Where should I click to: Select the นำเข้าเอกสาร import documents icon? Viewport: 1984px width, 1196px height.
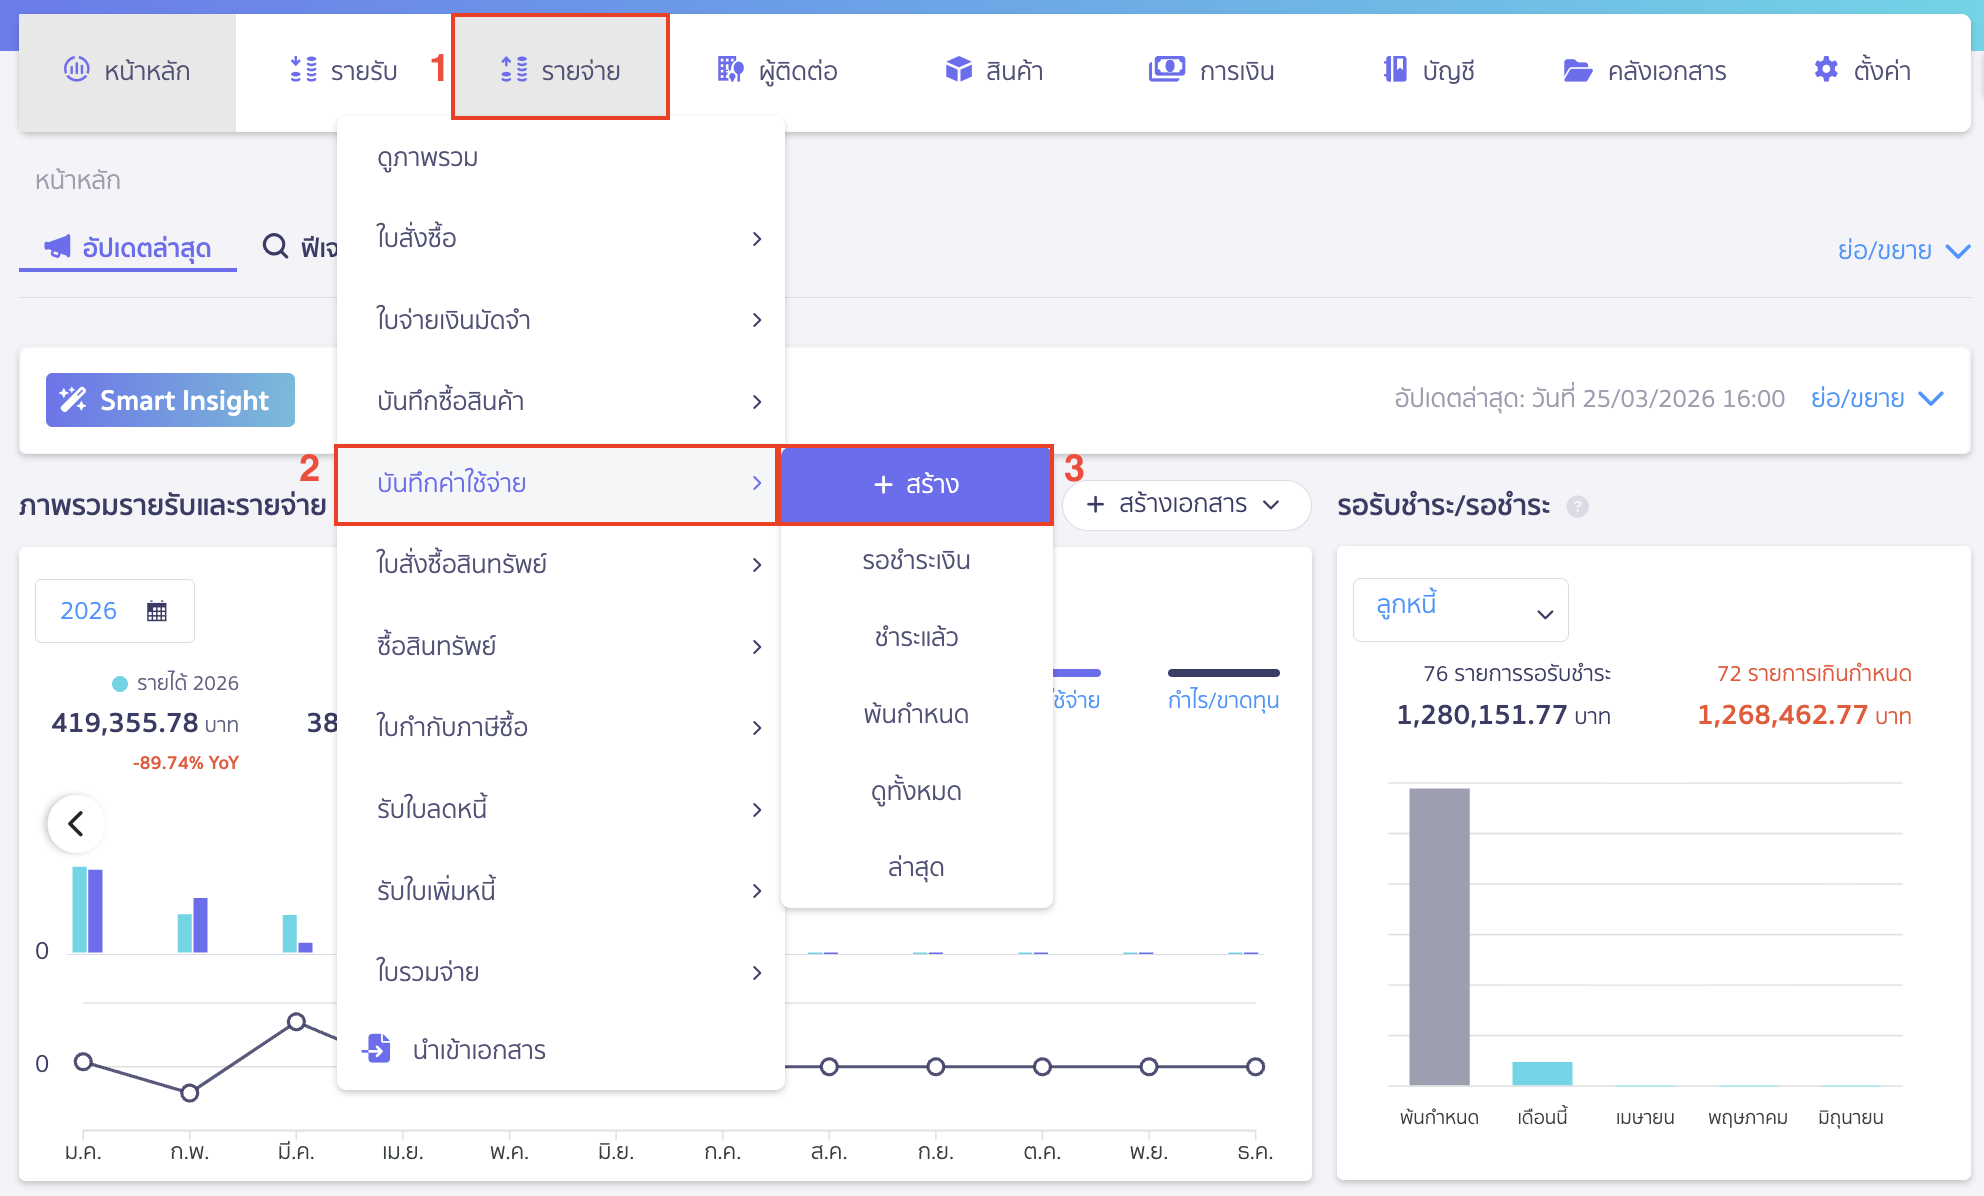click(x=377, y=1049)
